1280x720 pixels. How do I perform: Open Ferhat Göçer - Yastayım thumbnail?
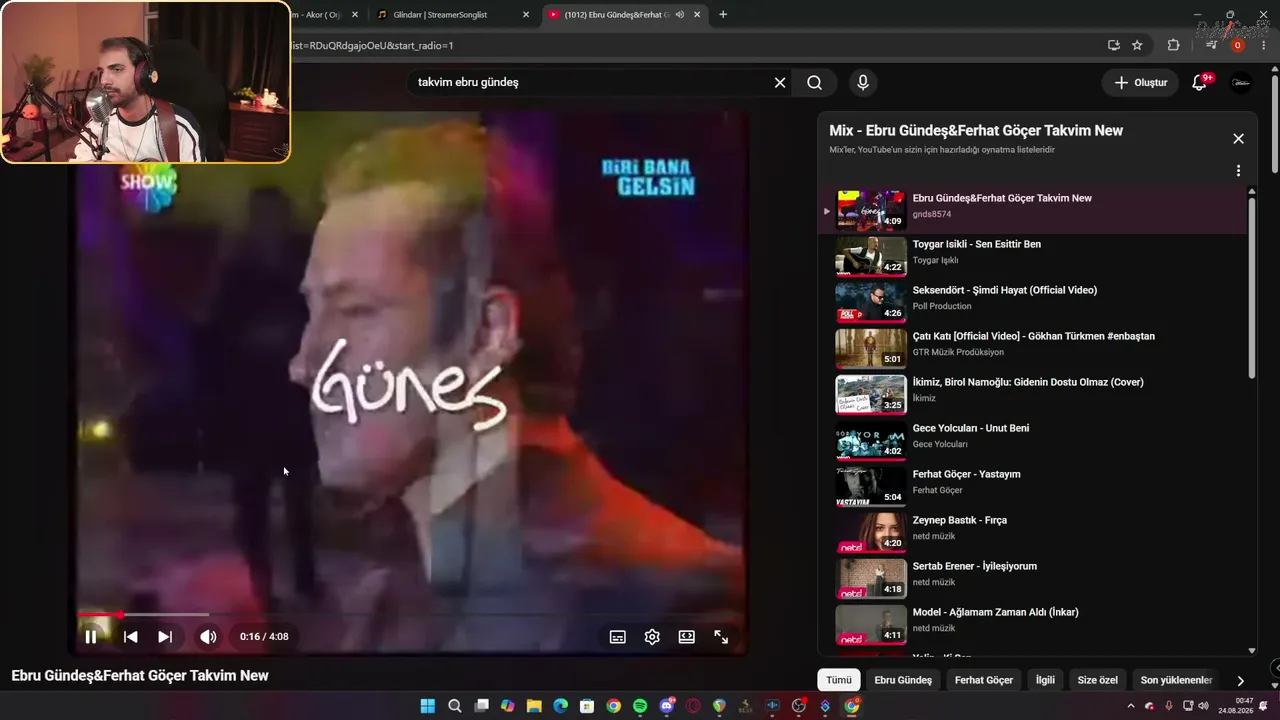[871, 486]
